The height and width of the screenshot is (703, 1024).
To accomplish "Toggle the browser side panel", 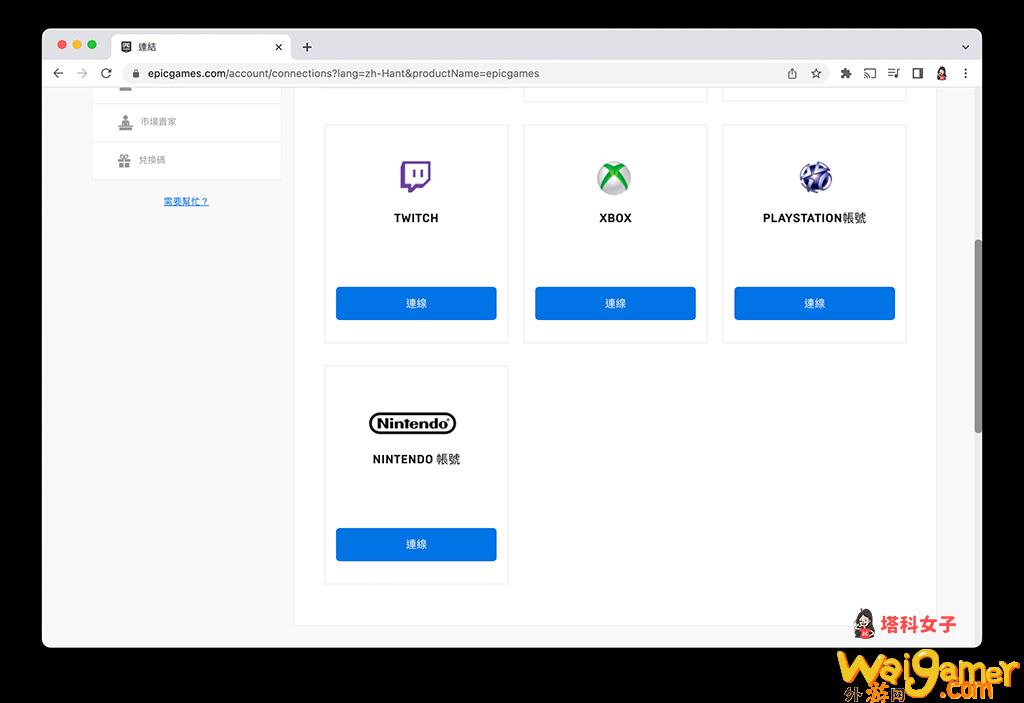I will pos(918,73).
